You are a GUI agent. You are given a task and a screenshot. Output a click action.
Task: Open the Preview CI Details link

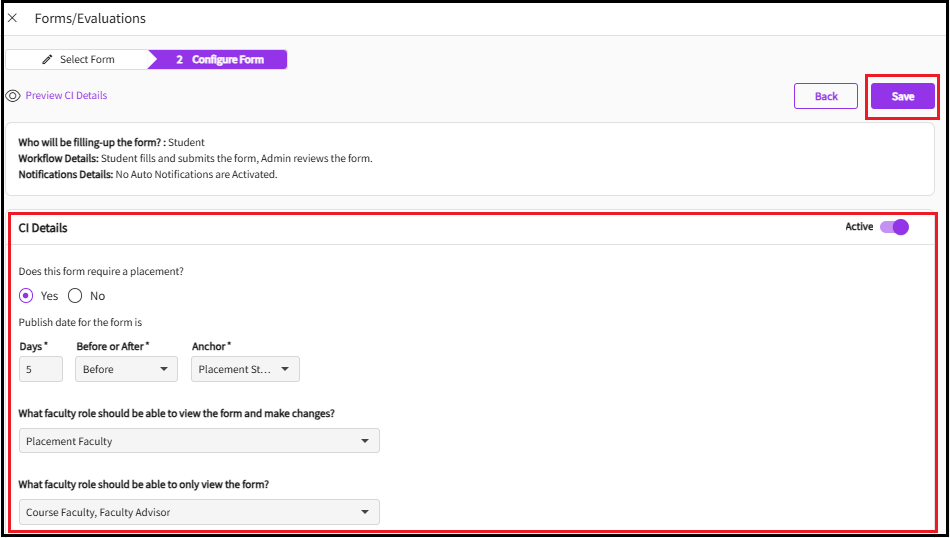pos(66,96)
